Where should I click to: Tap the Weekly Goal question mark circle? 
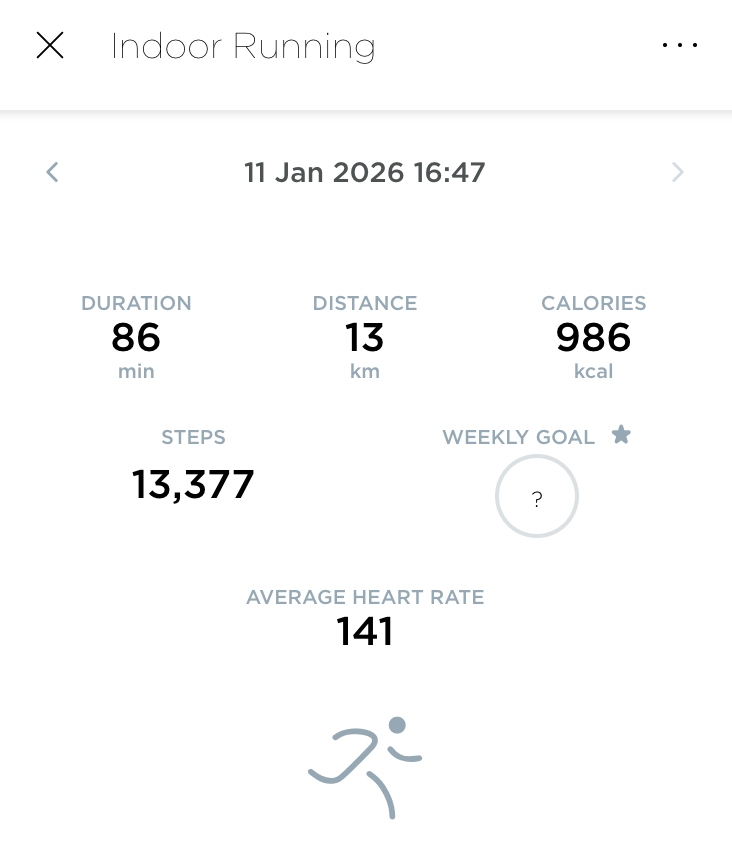537,497
